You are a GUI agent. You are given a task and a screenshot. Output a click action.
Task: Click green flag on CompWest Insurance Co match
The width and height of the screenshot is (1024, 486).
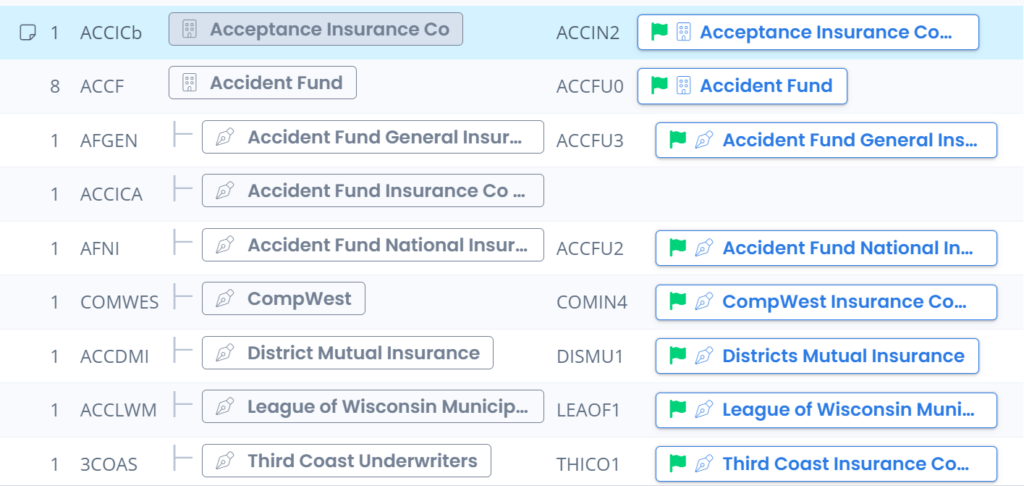(x=678, y=302)
